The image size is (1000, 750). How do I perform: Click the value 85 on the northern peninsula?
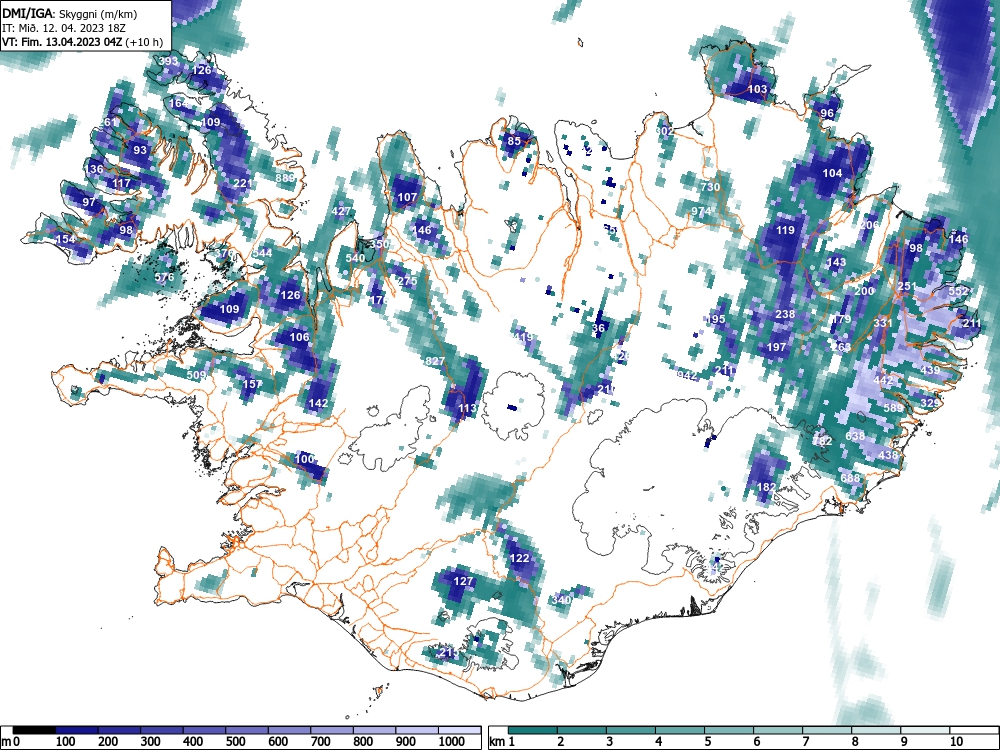tap(514, 141)
